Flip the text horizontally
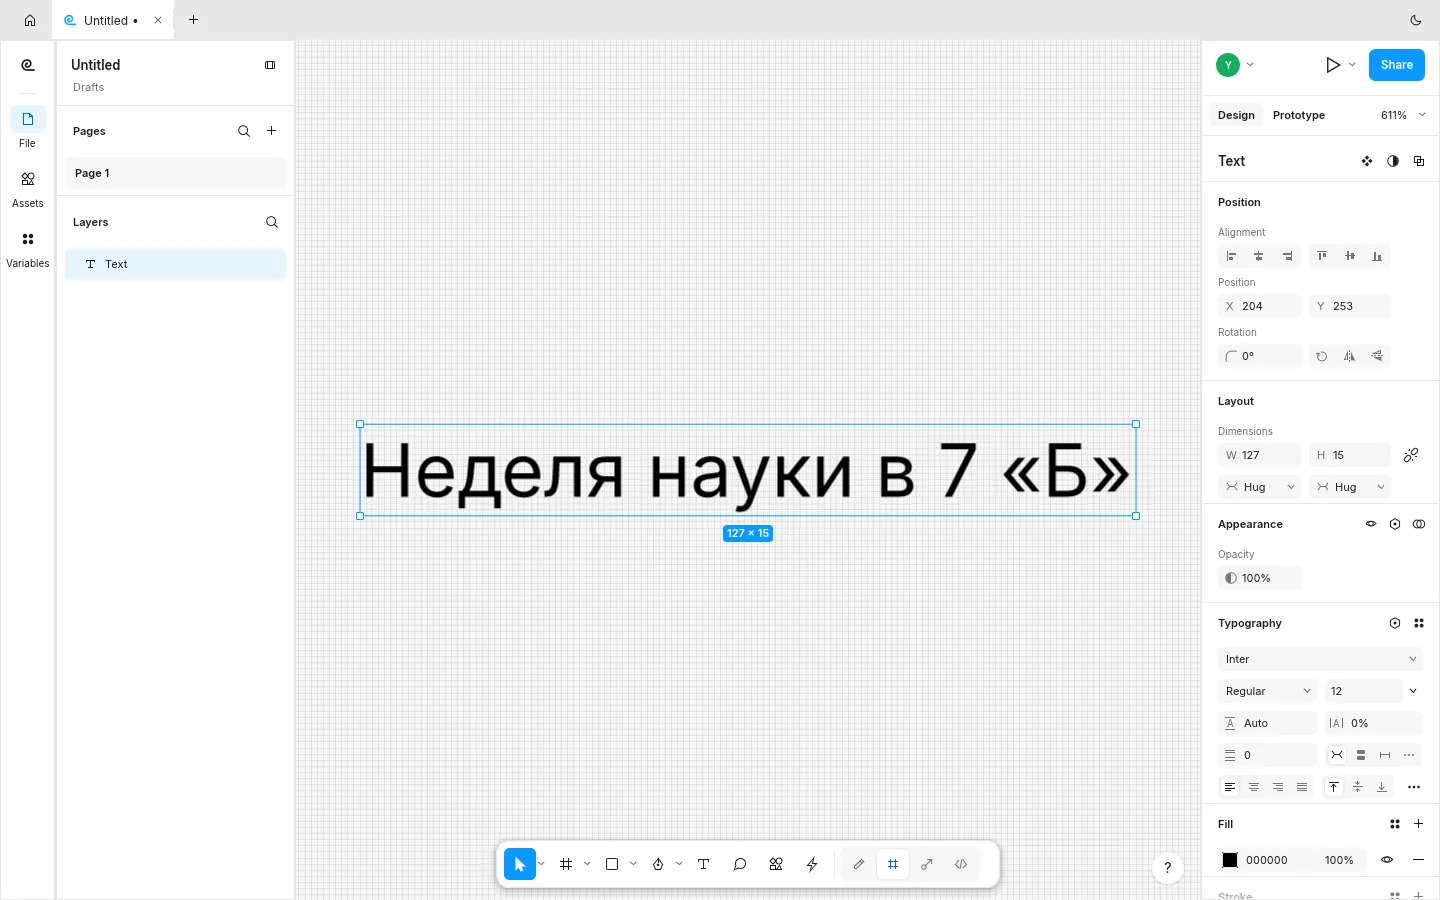 pos(1350,356)
